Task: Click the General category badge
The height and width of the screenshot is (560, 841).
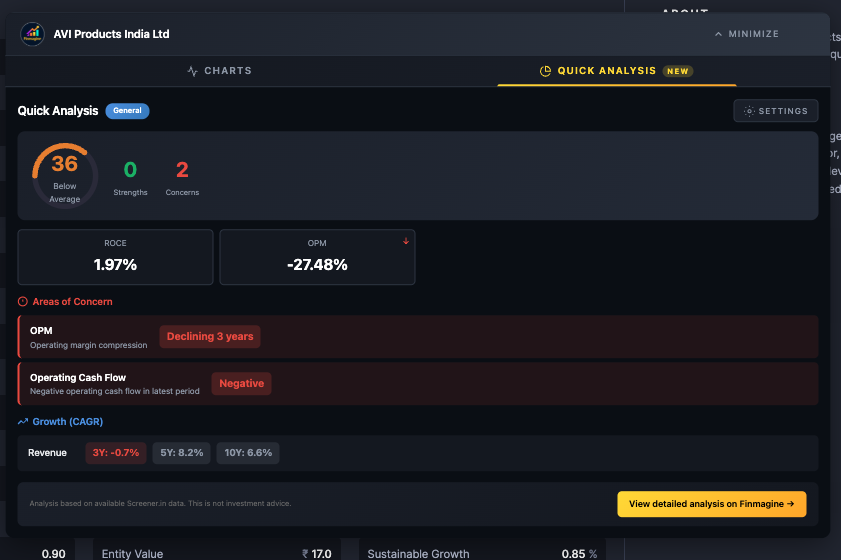Action: (x=127, y=111)
